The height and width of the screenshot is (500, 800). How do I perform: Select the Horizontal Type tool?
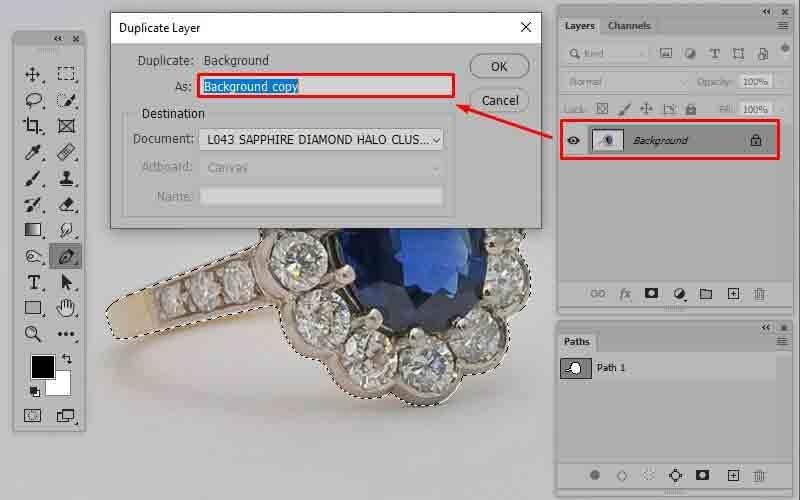coord(33,282)
